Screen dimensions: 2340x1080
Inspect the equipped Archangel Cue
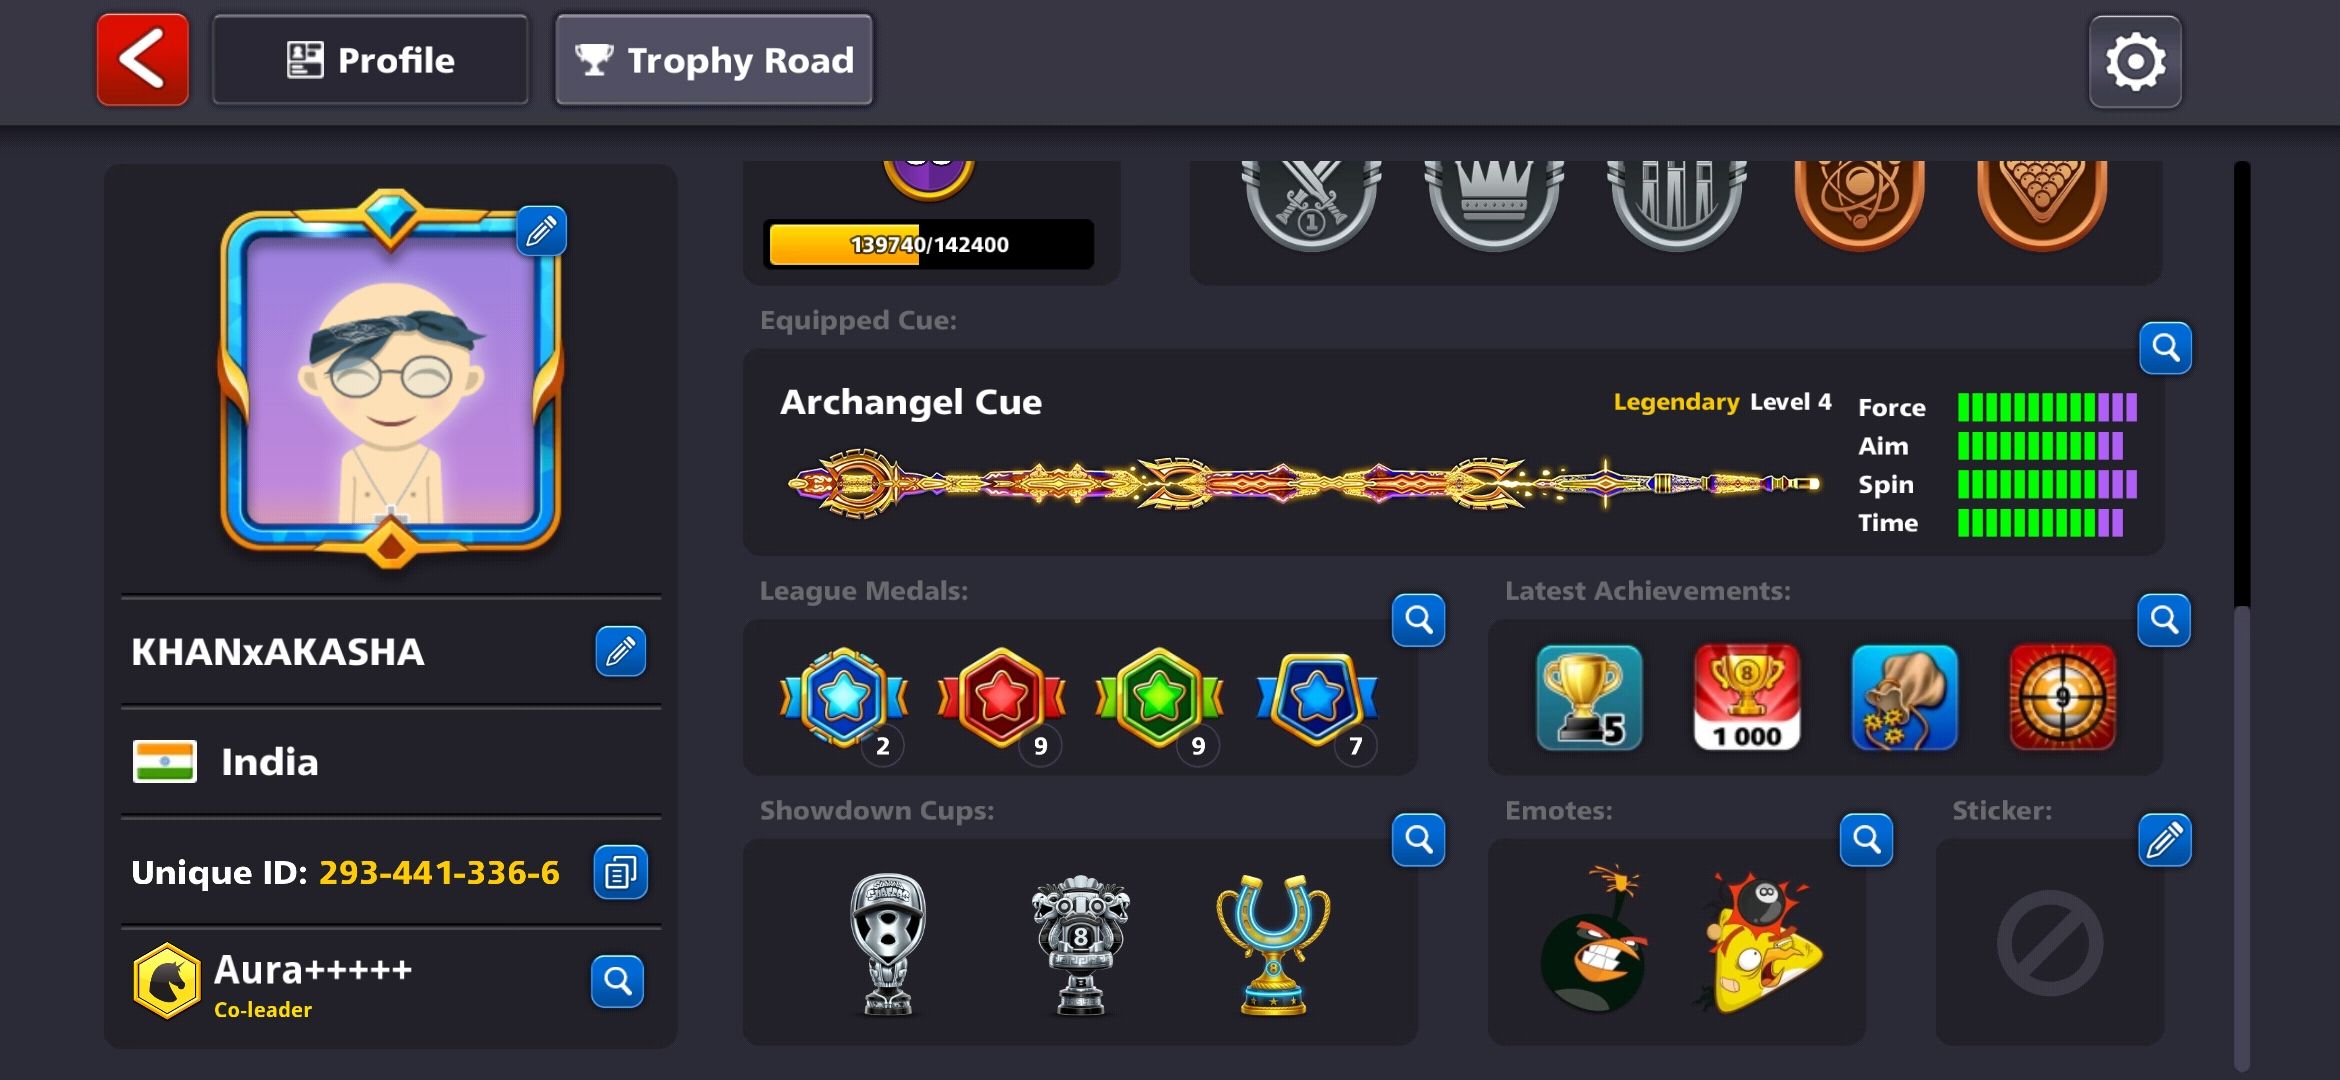[2165, 348]
